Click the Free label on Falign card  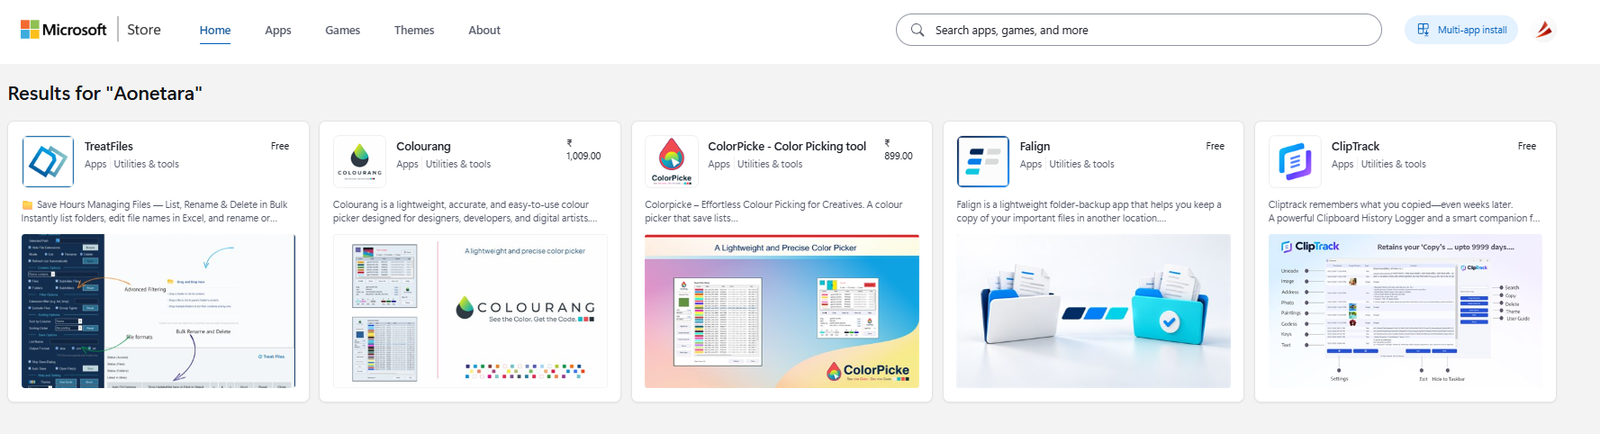(x=1215, y=146)
